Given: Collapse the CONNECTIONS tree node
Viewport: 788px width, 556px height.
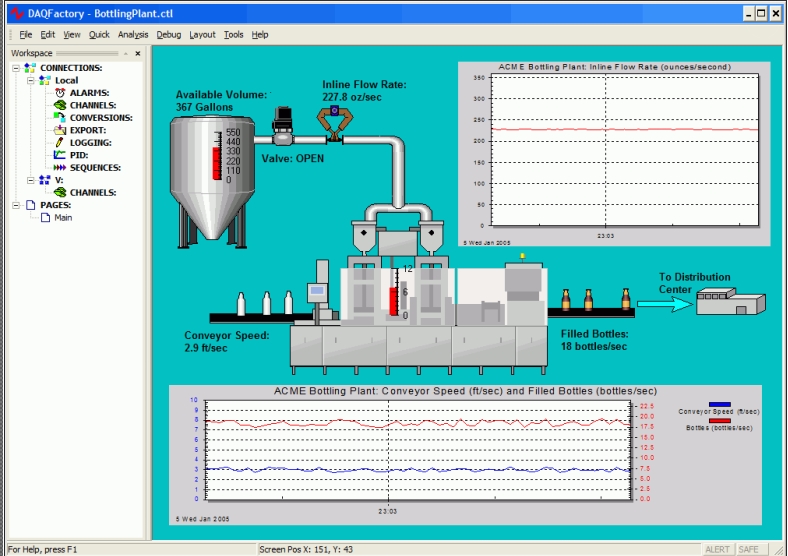Looking at the screenshot, I should (x=16, y=67).
